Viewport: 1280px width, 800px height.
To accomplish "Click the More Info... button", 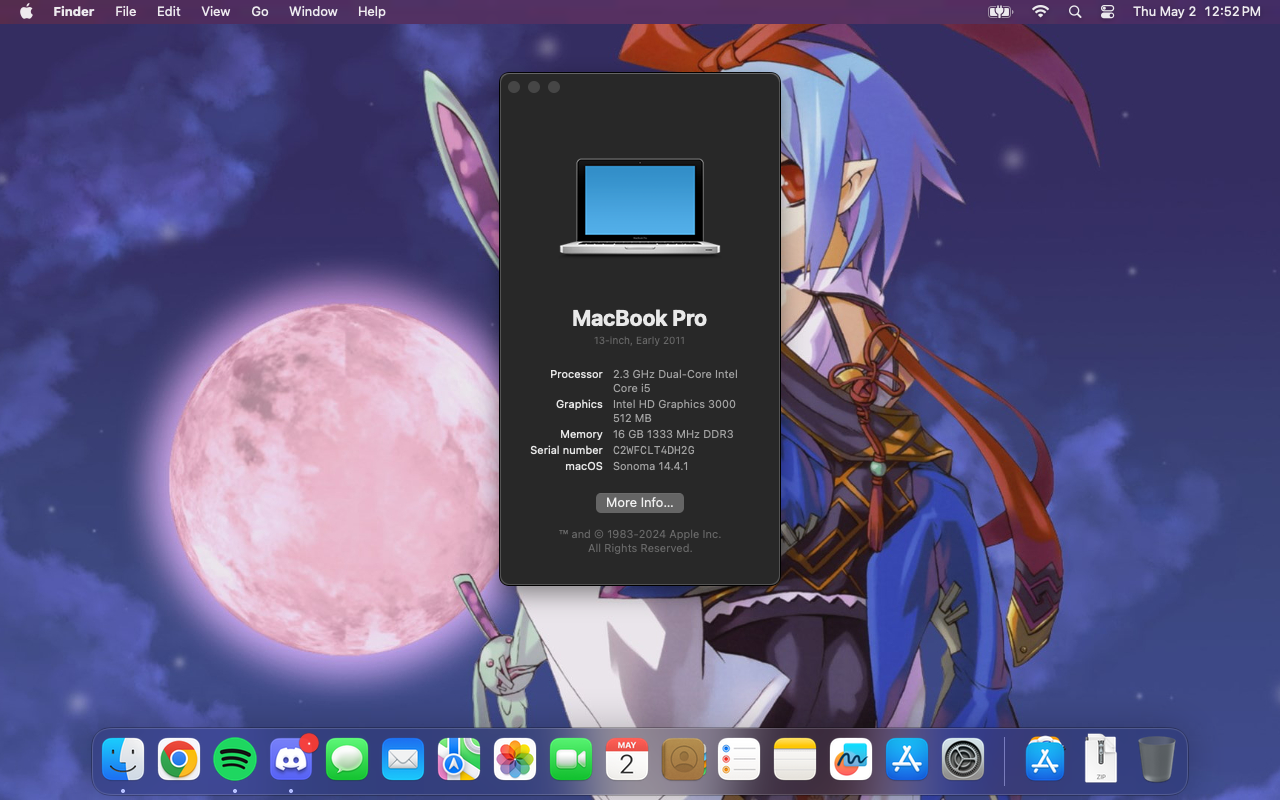I will point(640,503).
